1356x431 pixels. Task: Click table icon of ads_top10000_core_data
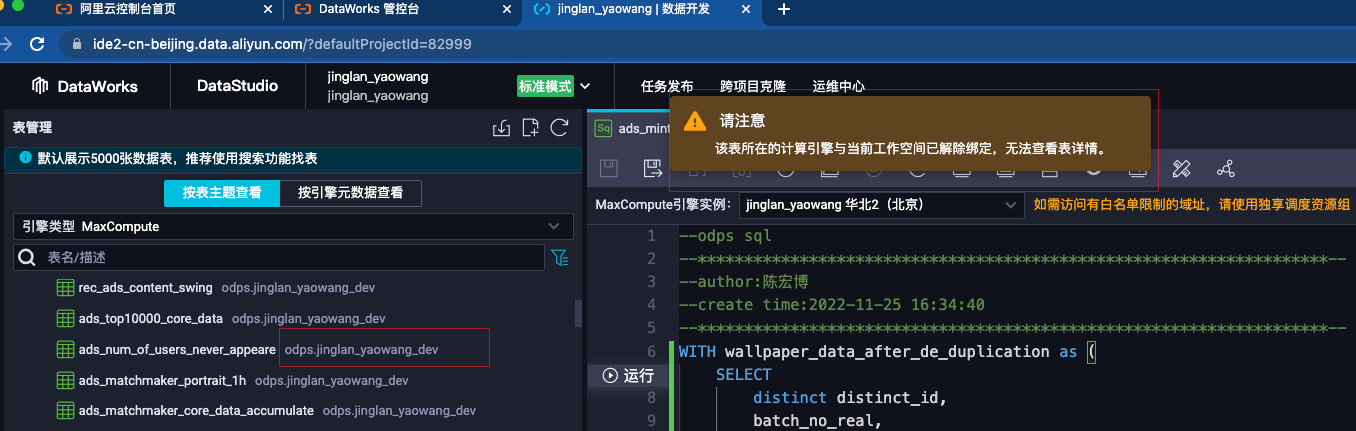[x=65, y=319]
